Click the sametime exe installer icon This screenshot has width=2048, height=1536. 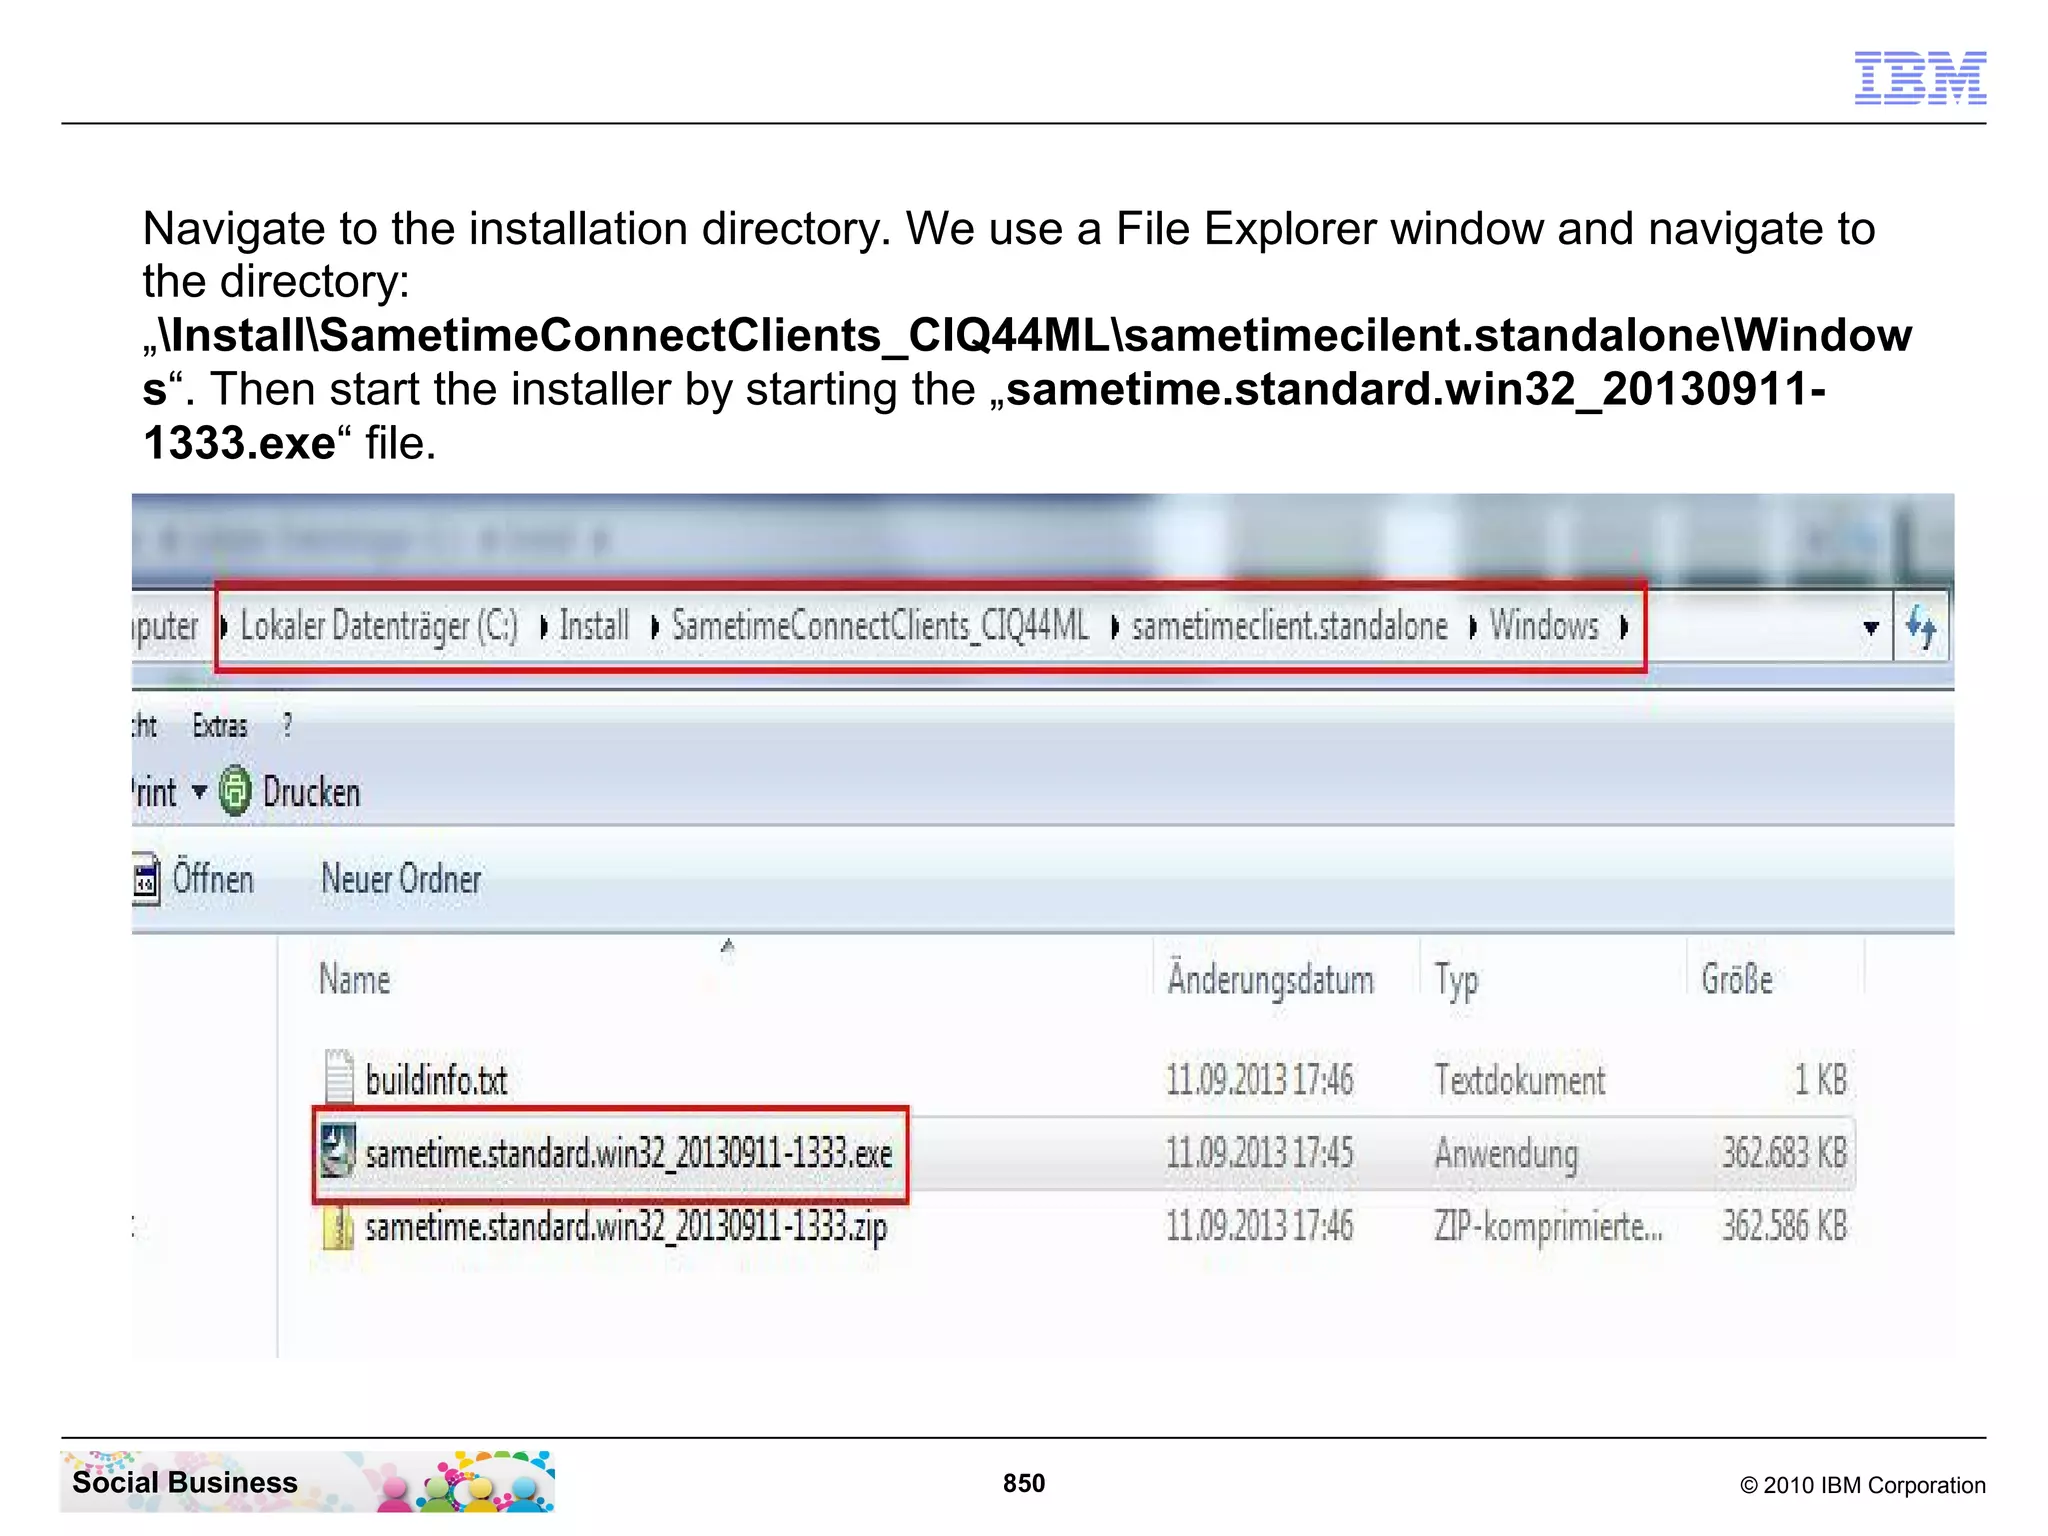[337, 1151]
